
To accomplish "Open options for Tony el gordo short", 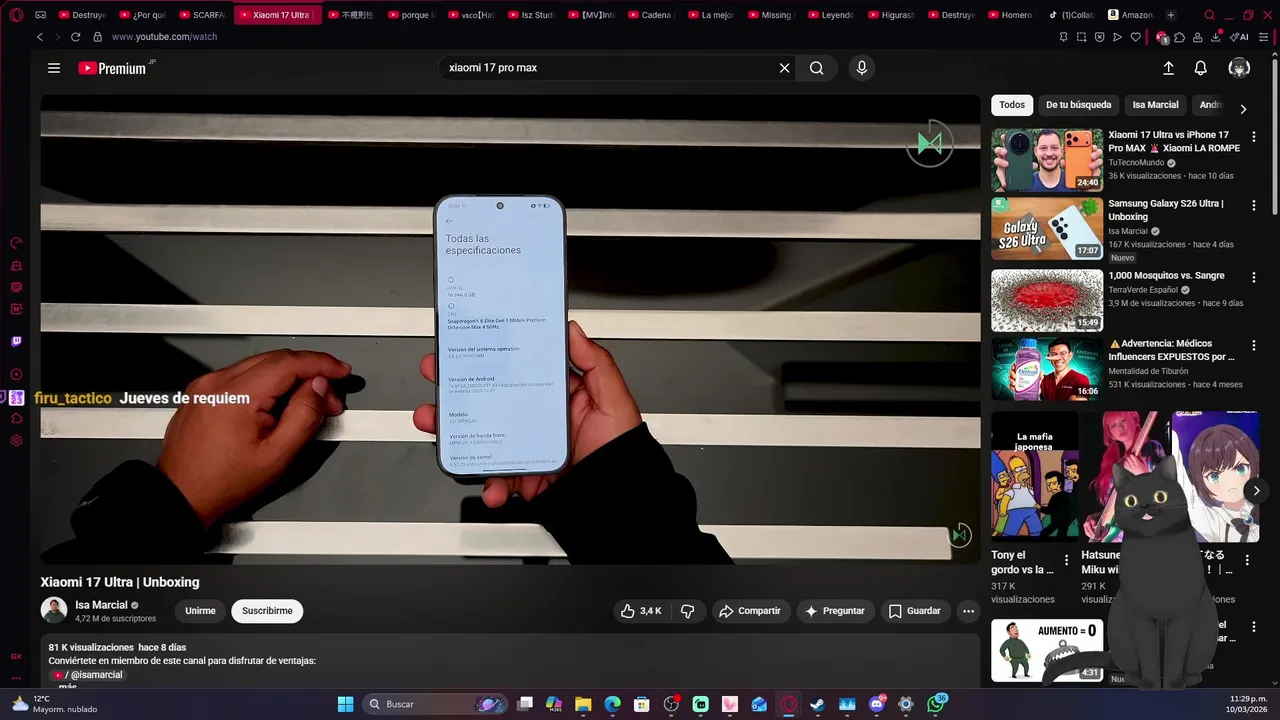I will [x=1066, y=560].
